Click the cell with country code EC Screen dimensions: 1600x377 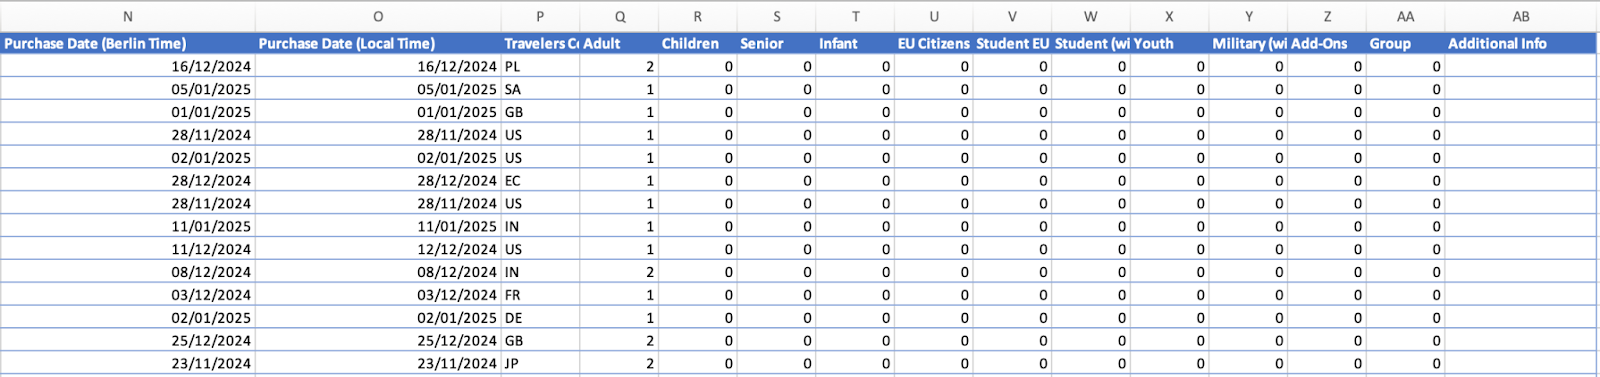(540, 180)
